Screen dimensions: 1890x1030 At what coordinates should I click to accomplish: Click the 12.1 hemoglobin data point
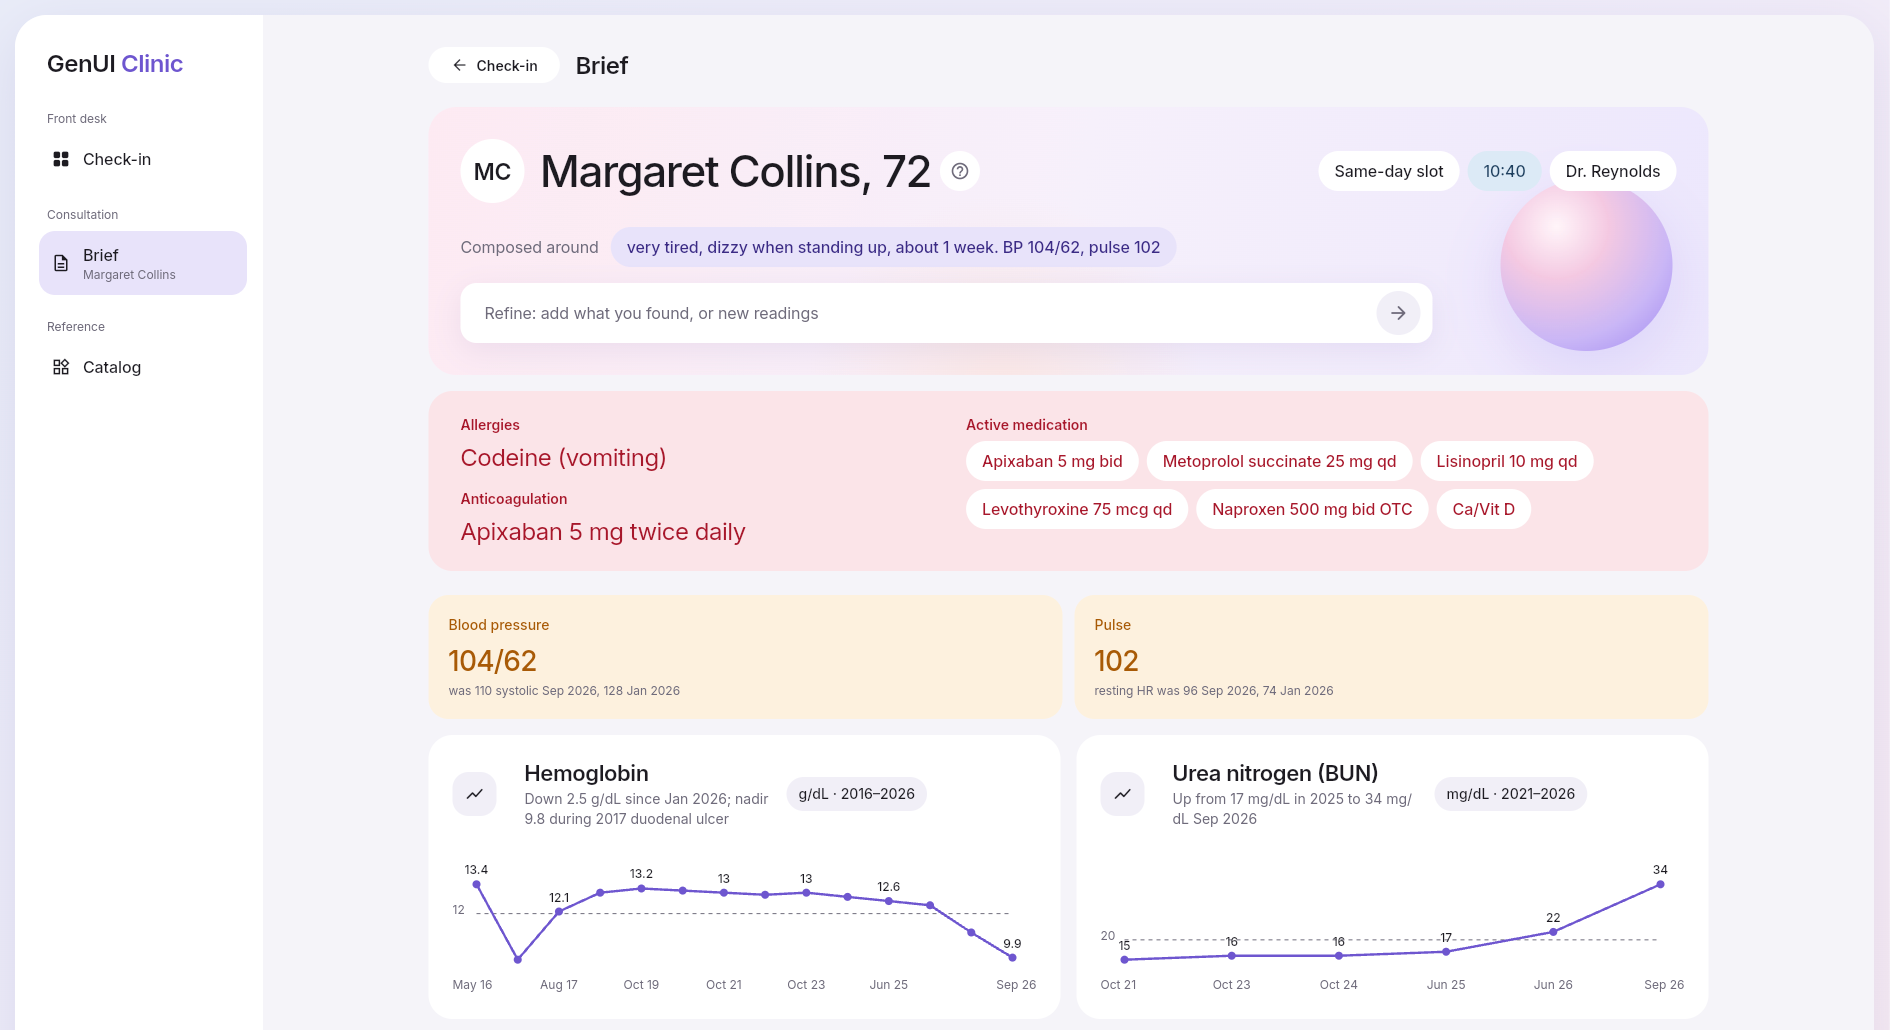click(x=559, y=911)
